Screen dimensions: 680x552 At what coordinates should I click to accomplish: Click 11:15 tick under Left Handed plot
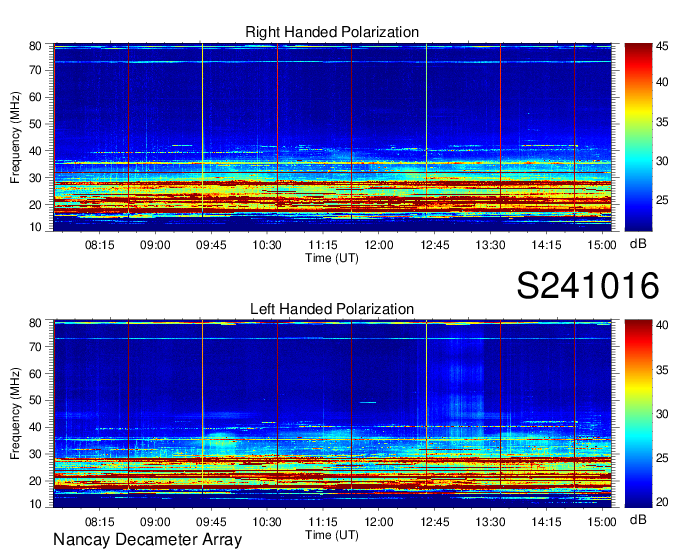(323, 522)
